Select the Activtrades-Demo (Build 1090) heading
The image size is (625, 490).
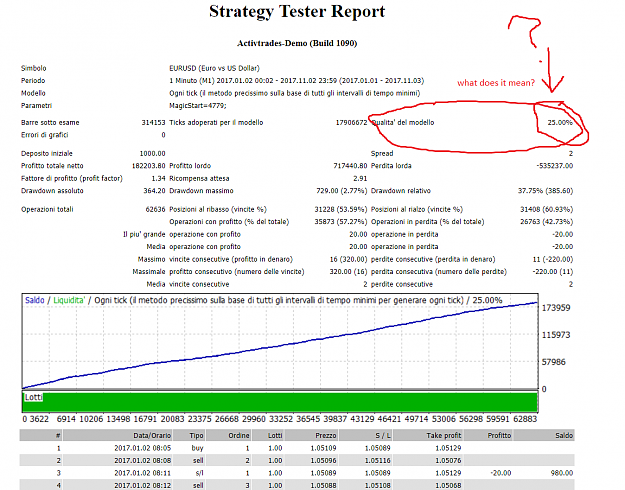[x=297, y=43]
